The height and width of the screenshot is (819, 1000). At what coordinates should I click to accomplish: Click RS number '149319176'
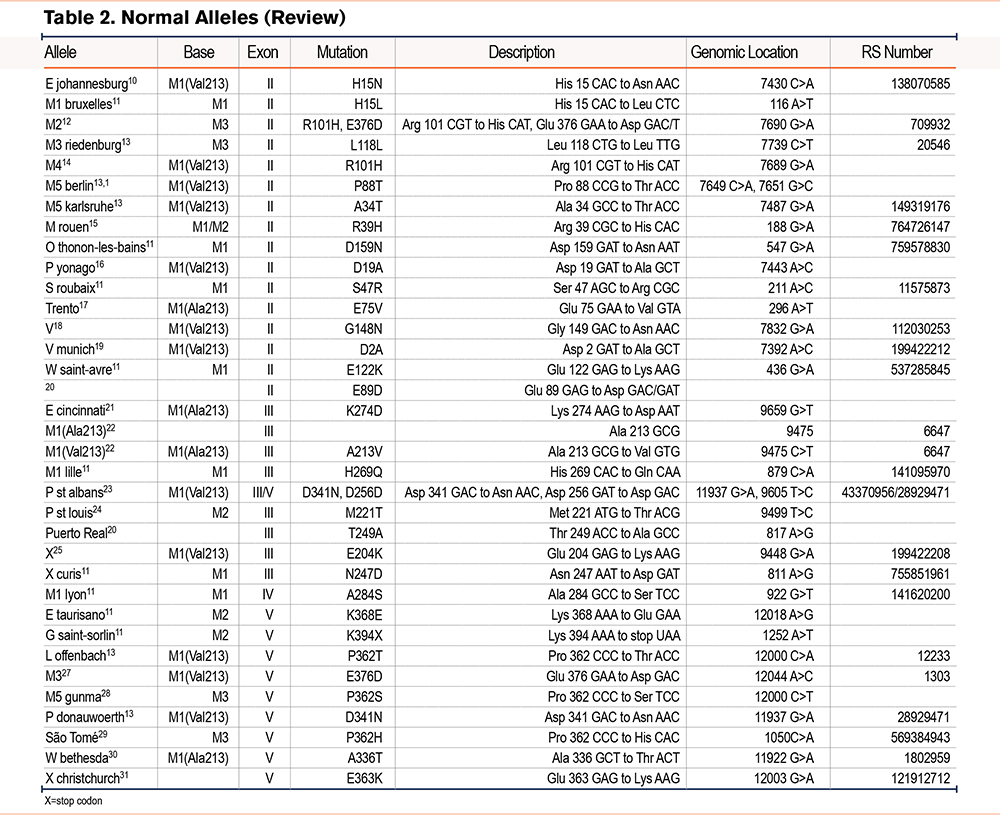pos(920,206)
